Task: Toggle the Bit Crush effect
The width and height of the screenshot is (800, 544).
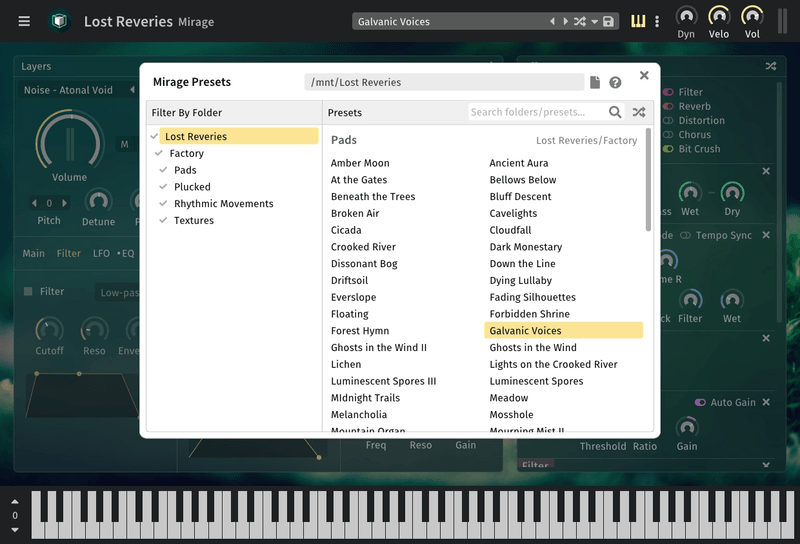Action: coord(668,149)
